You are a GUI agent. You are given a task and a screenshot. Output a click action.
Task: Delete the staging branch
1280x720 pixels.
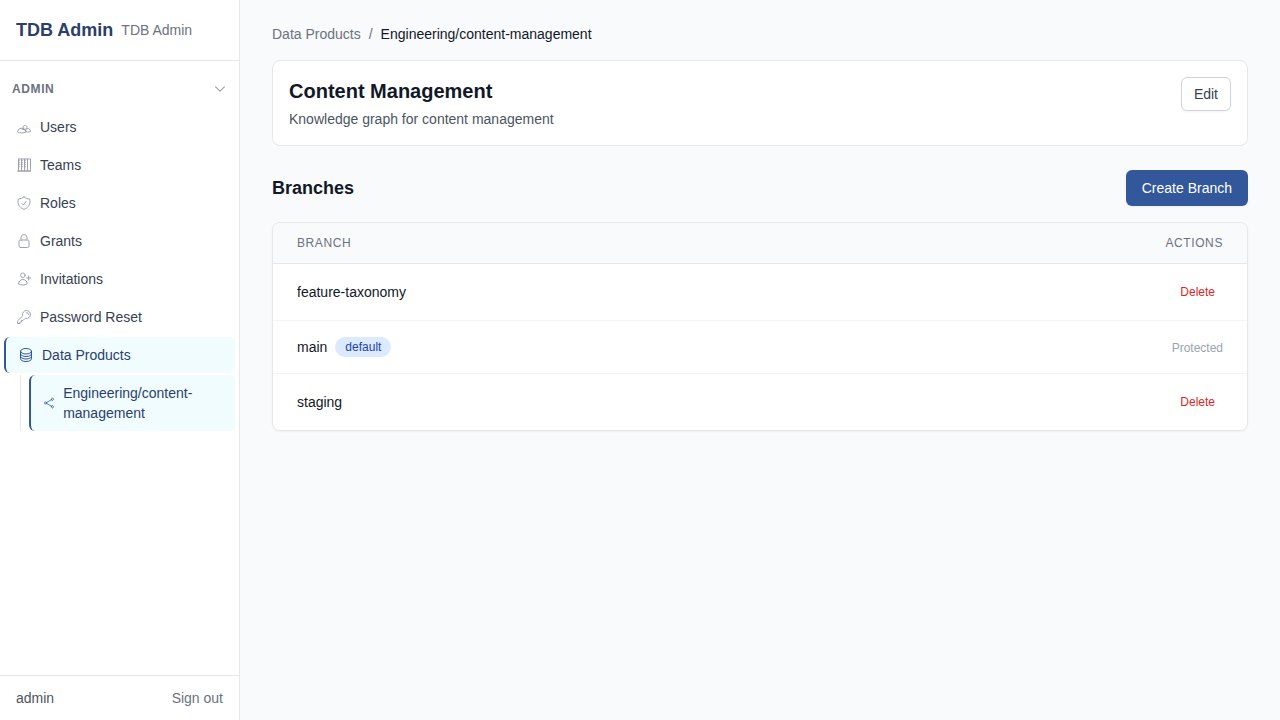click(x=1197, y=402)
